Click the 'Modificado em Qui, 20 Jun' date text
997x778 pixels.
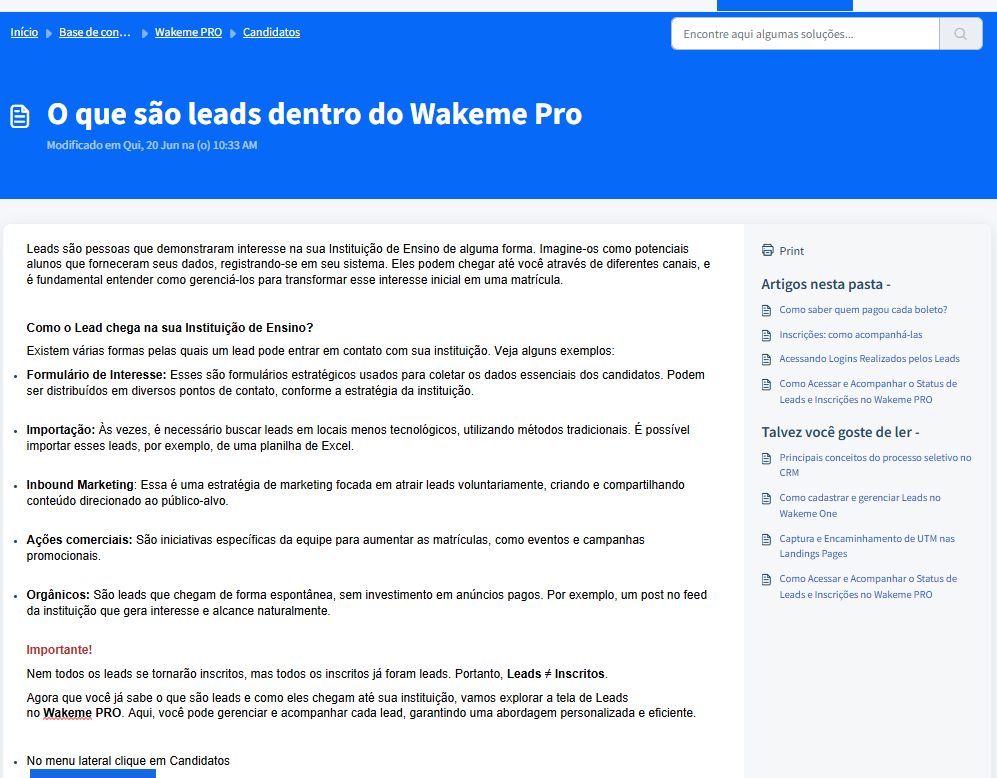click(152, 146)
